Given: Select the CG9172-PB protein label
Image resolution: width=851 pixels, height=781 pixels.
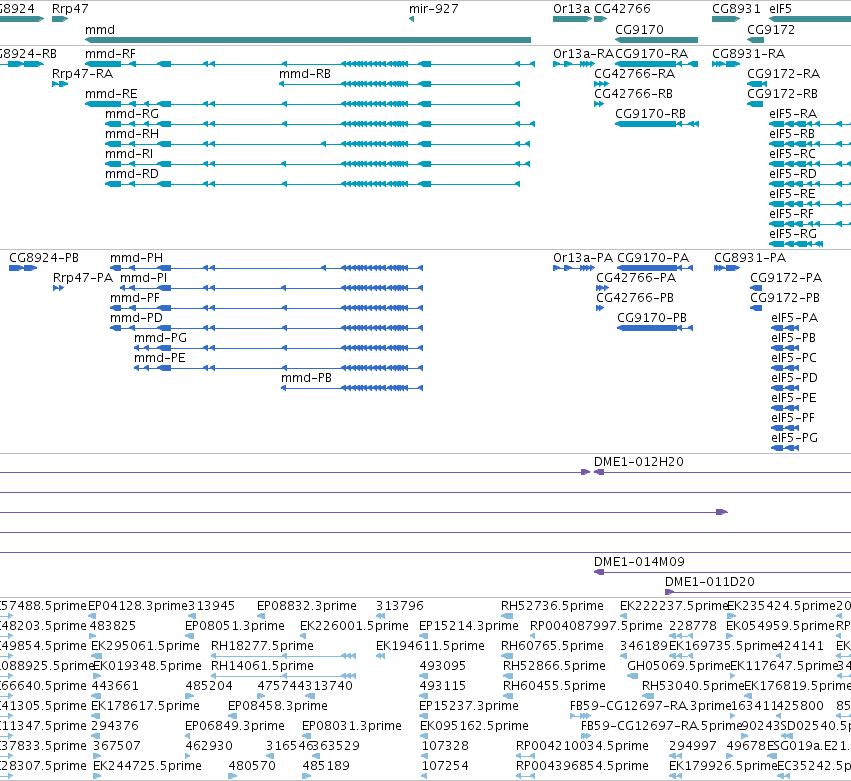Looking at the screenshot, I should [x=785, y=298].
